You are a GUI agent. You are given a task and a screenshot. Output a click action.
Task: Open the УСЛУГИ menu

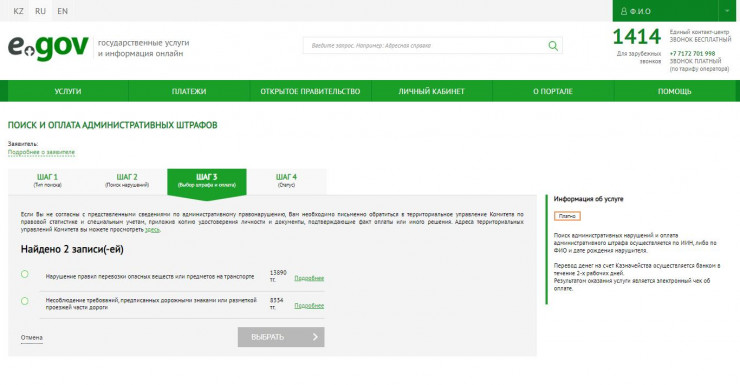tap(68, 91)
